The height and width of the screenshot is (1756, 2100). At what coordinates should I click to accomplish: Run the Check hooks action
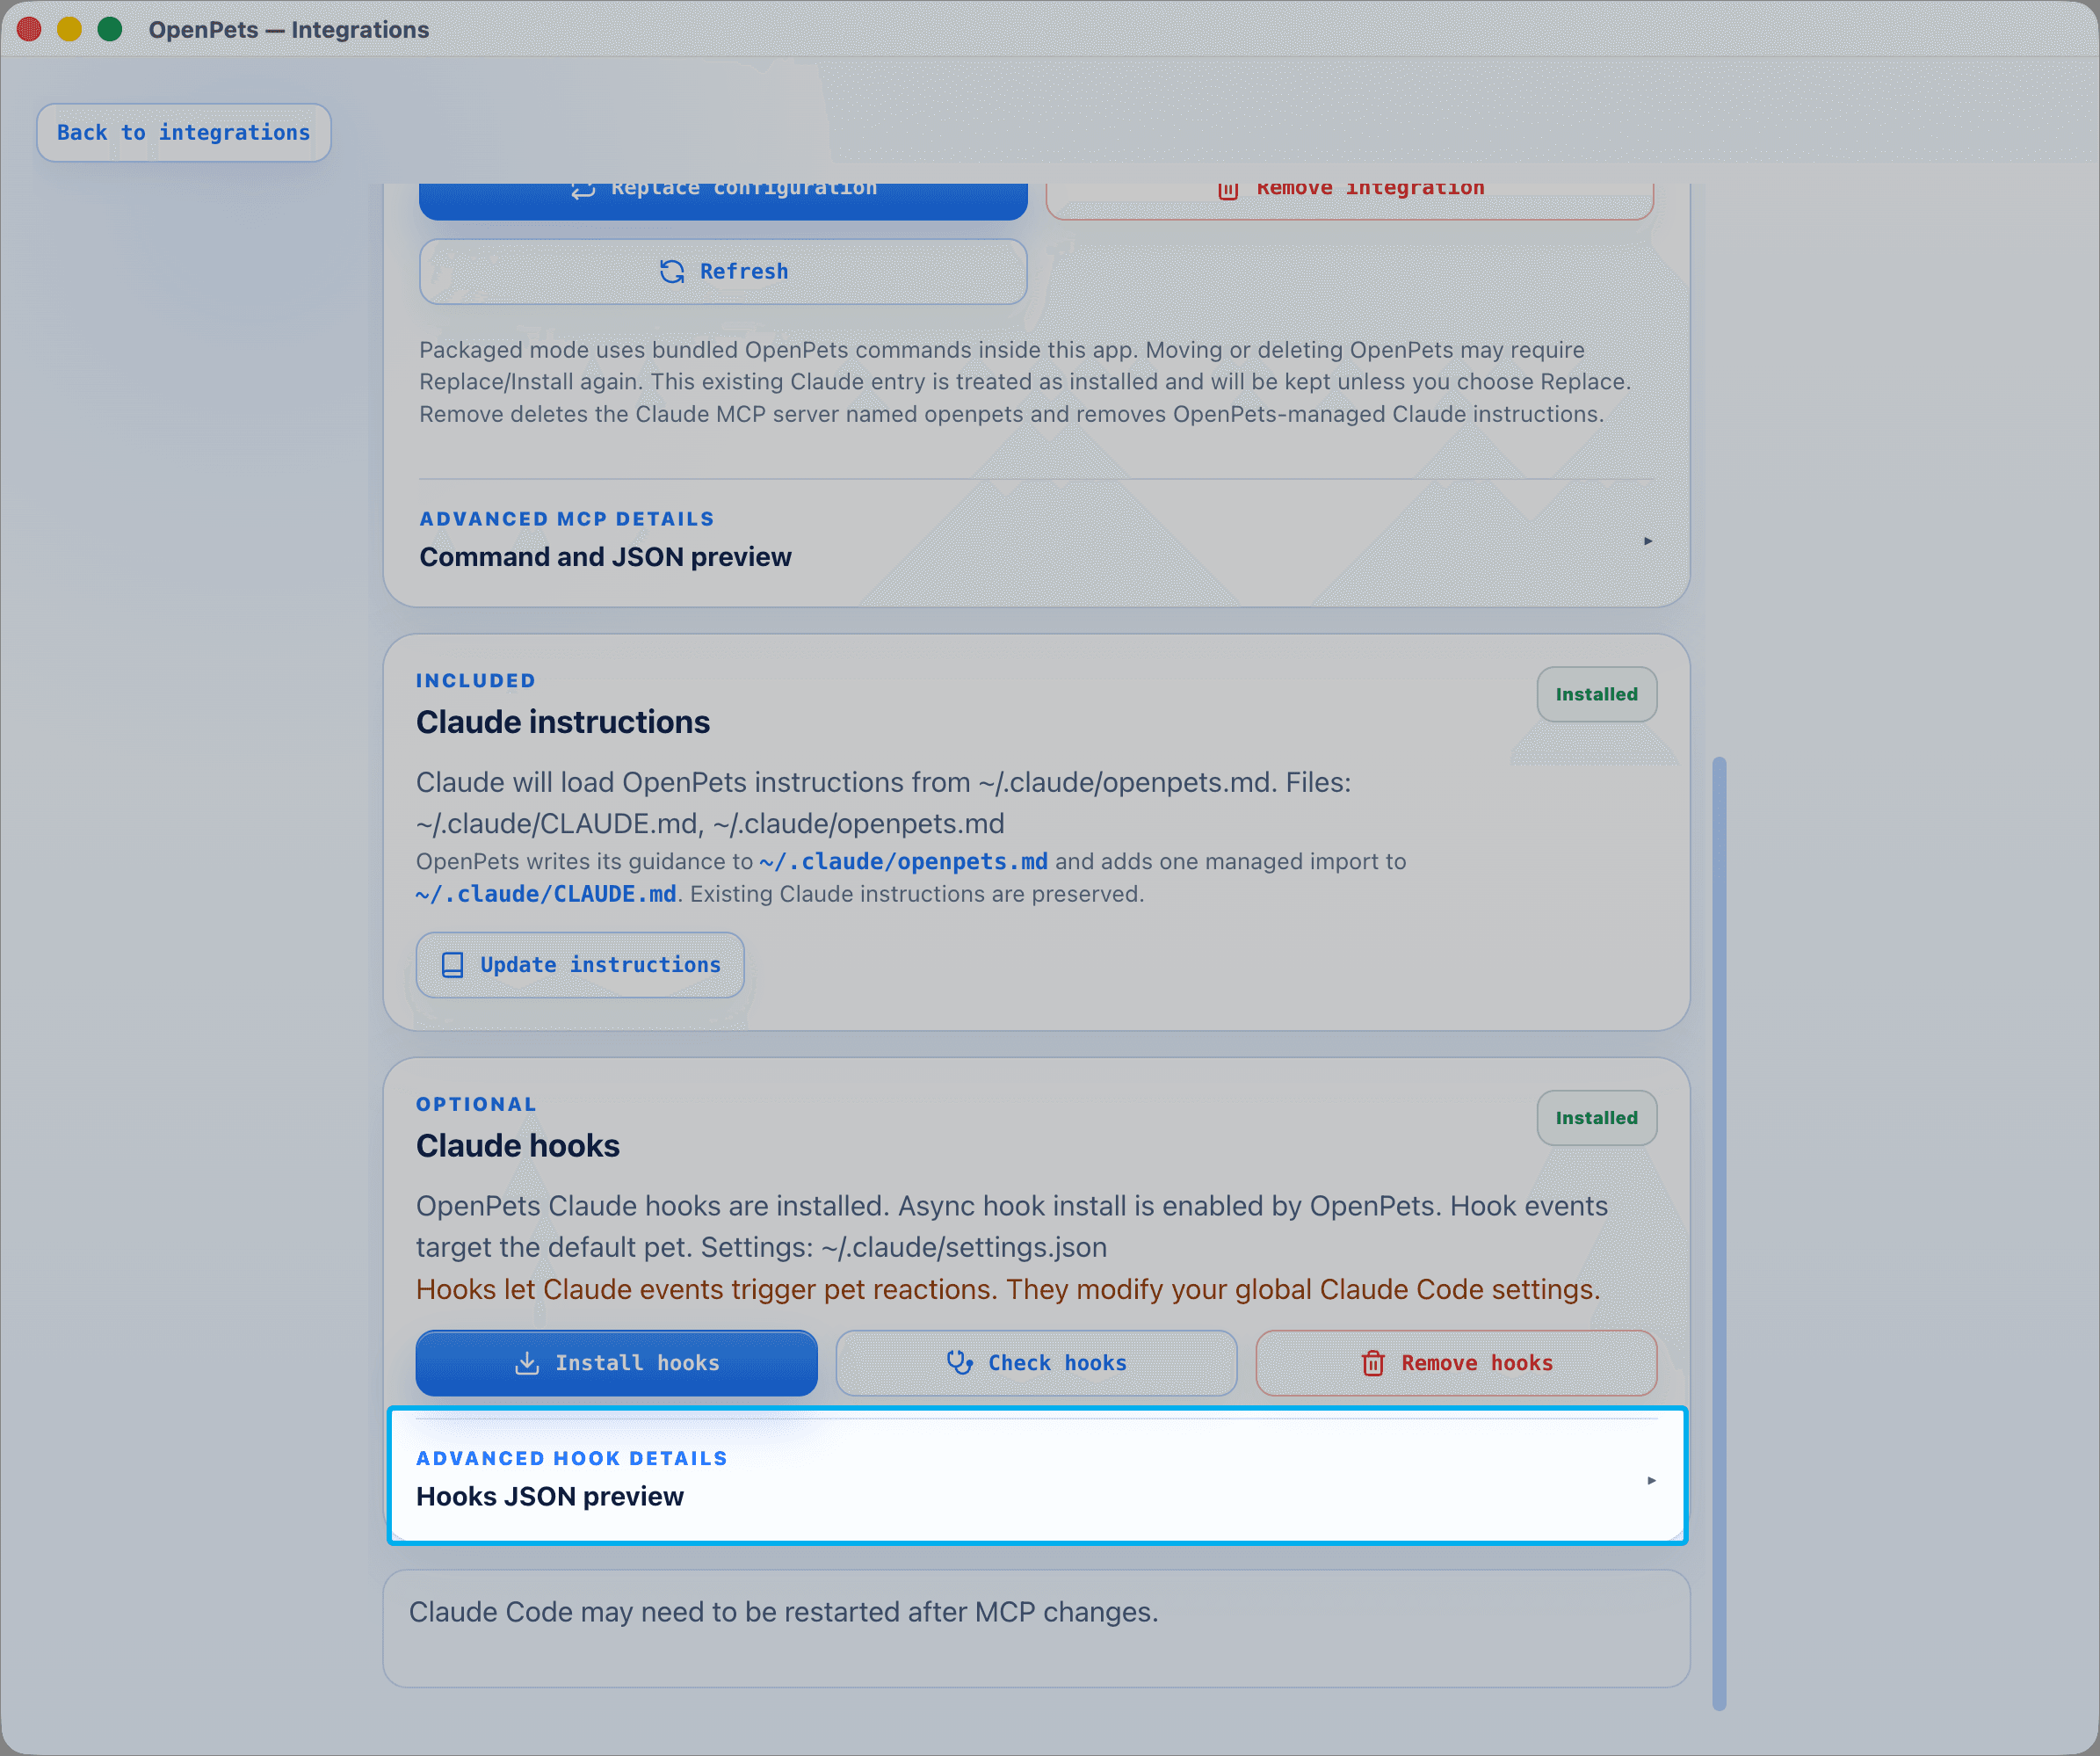coord(1036,1363)
